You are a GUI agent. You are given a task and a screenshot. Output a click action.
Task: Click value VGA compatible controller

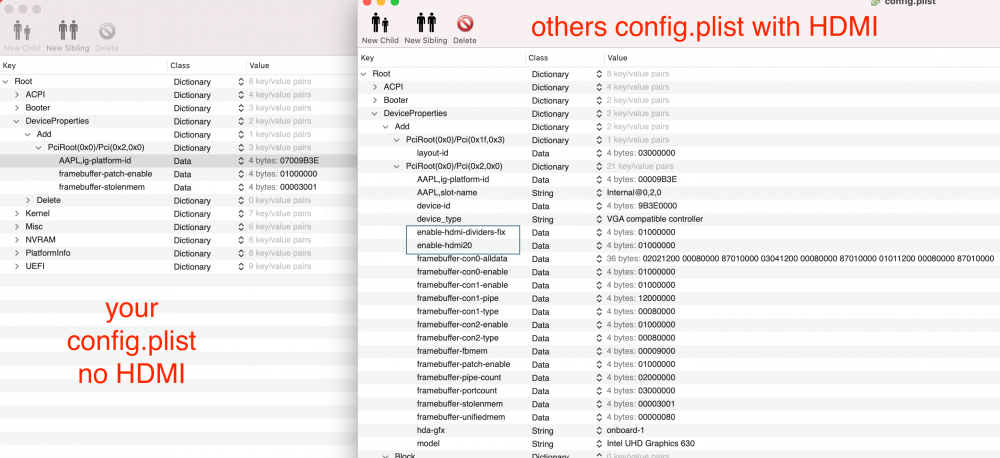[655, 219]
